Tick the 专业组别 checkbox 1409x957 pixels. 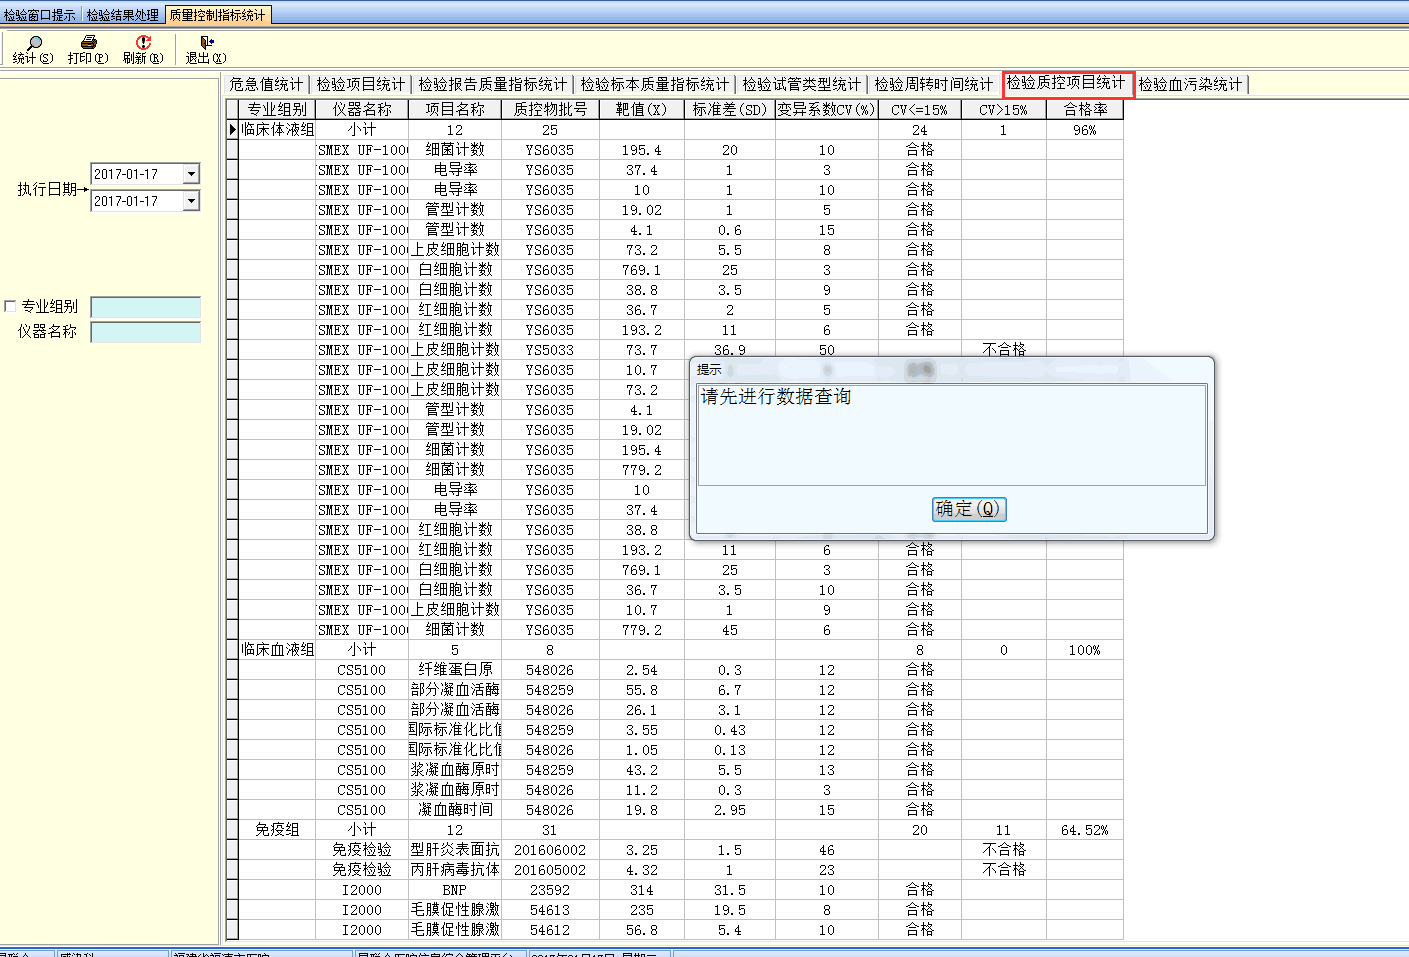[x=11, y=307]
